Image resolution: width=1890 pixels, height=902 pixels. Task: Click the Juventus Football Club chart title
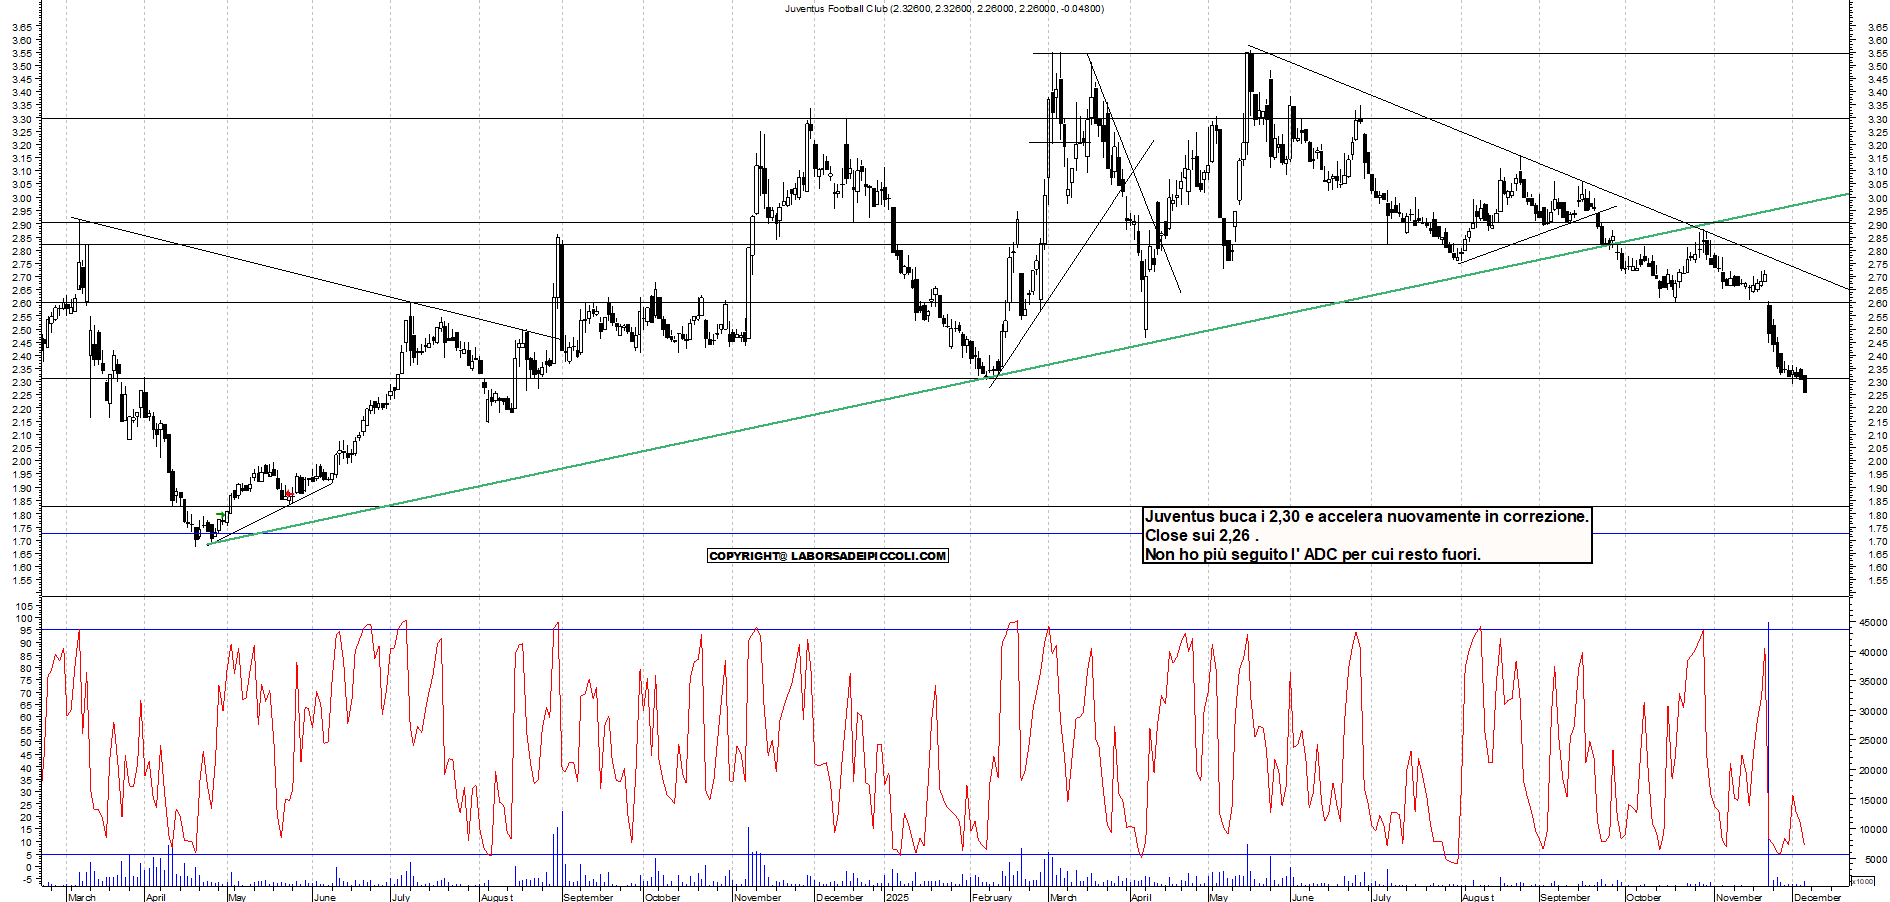[x=944, y=8]
